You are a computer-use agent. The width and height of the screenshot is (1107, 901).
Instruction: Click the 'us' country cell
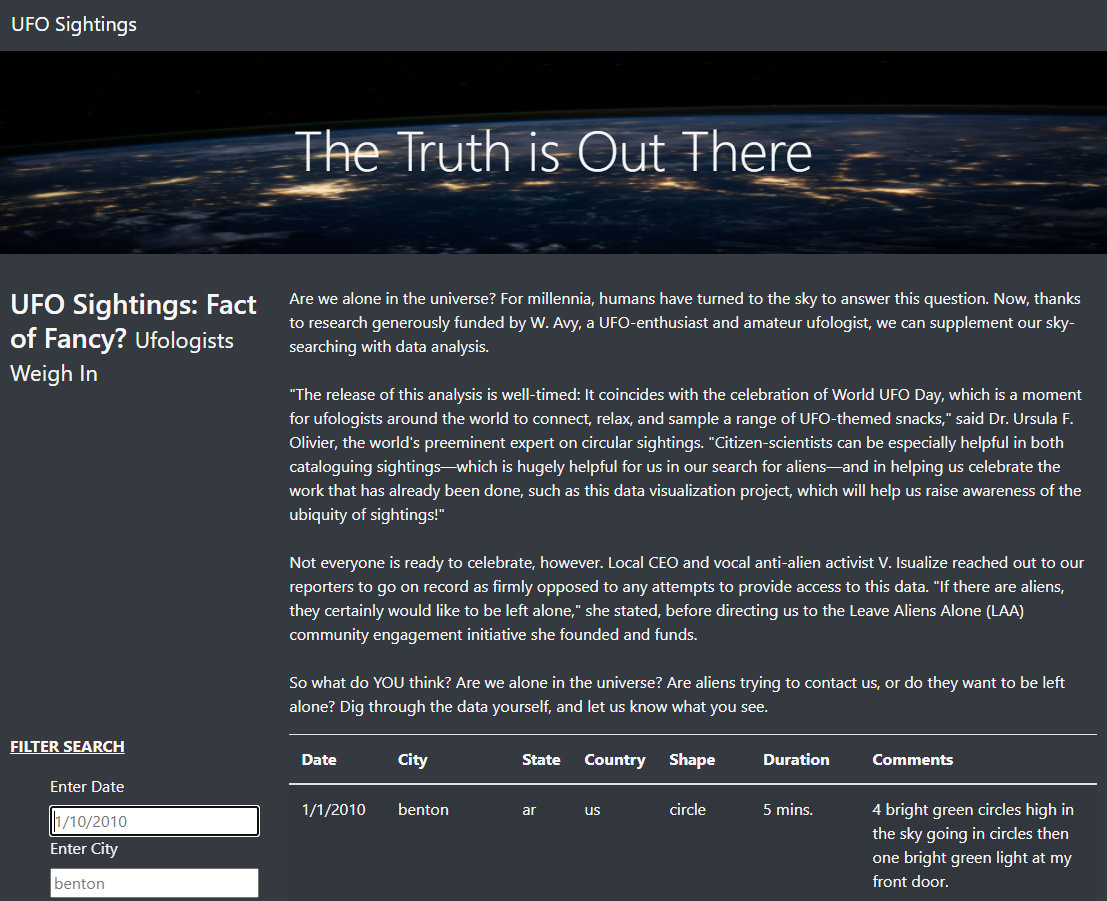(x=592, y=810)
